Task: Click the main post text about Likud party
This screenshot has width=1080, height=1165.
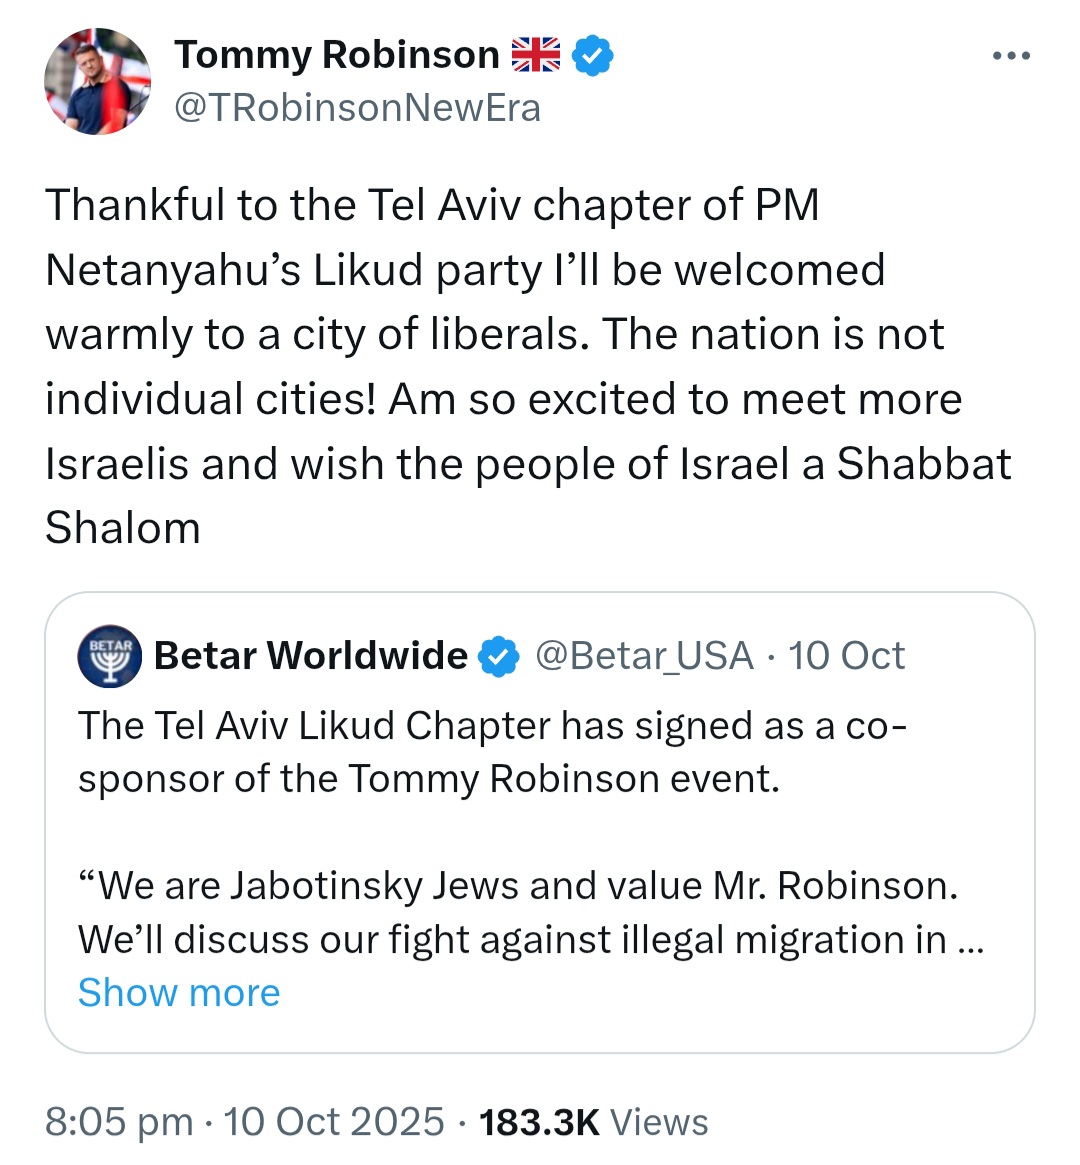Action: coord(528,366)
